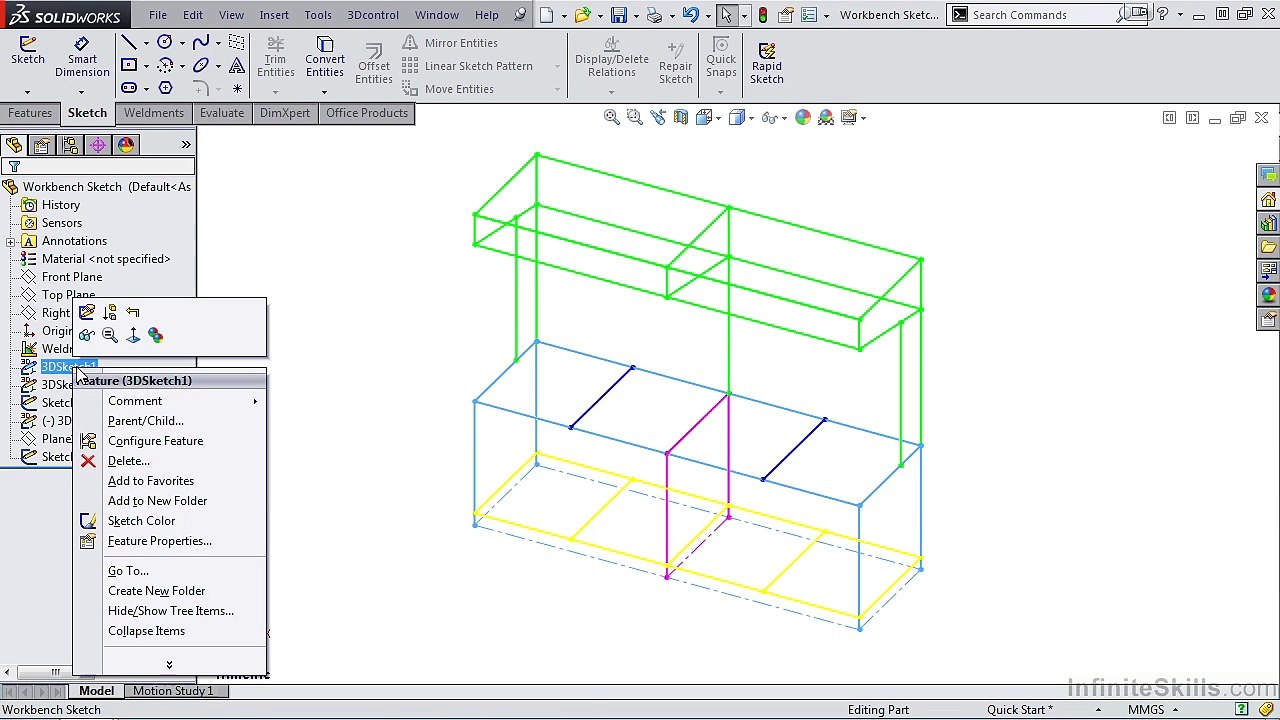The width and height of the screenshot is (1280, 720).
Task: Open the PropertyManager tab icon
Action: pos(42,145)
